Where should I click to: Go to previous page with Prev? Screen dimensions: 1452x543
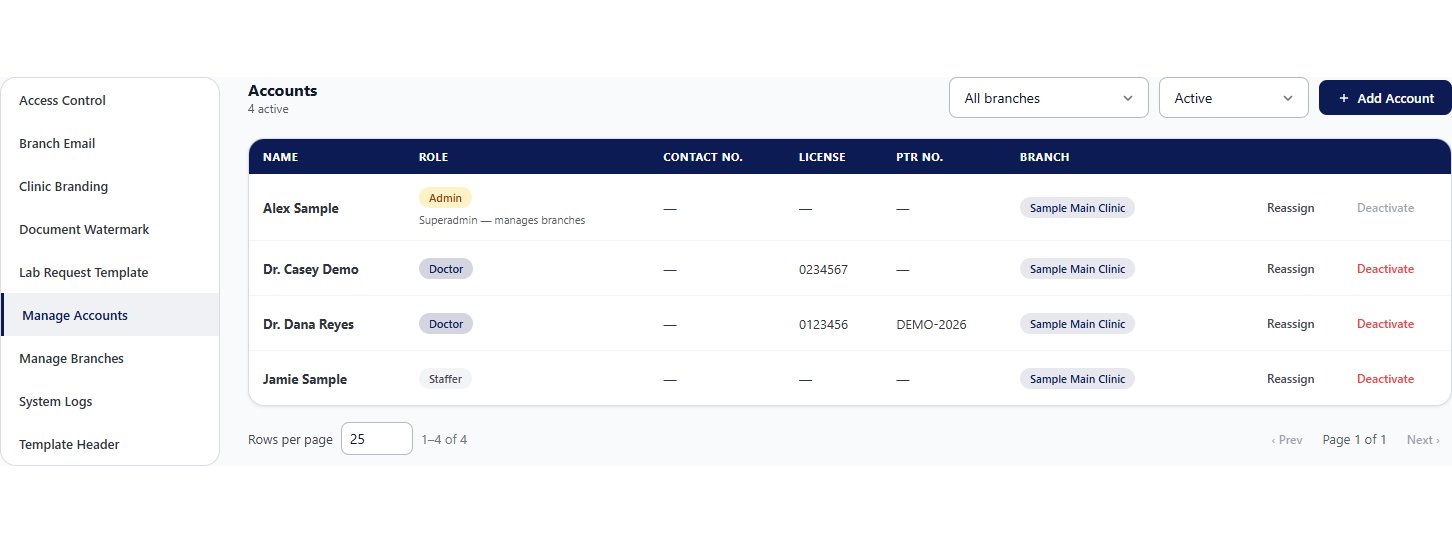(1287, 440)
